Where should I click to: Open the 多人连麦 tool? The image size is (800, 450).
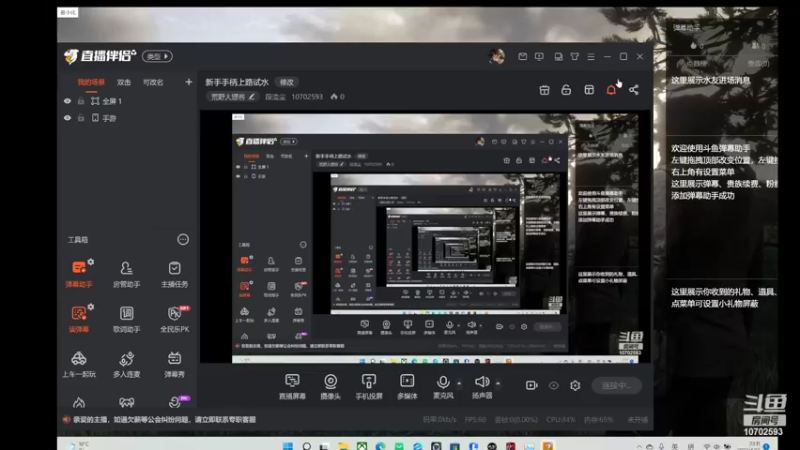(x=127, y=364)
